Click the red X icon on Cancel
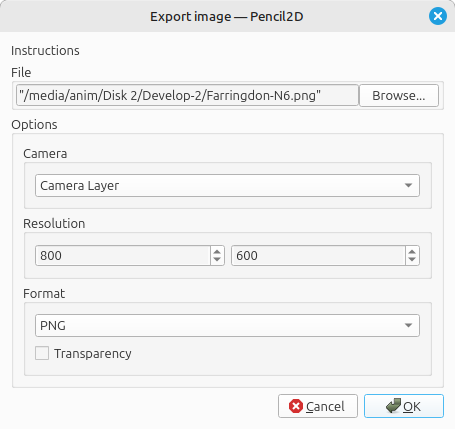This screenshot has height=429, width=455. tap(296, 406)
